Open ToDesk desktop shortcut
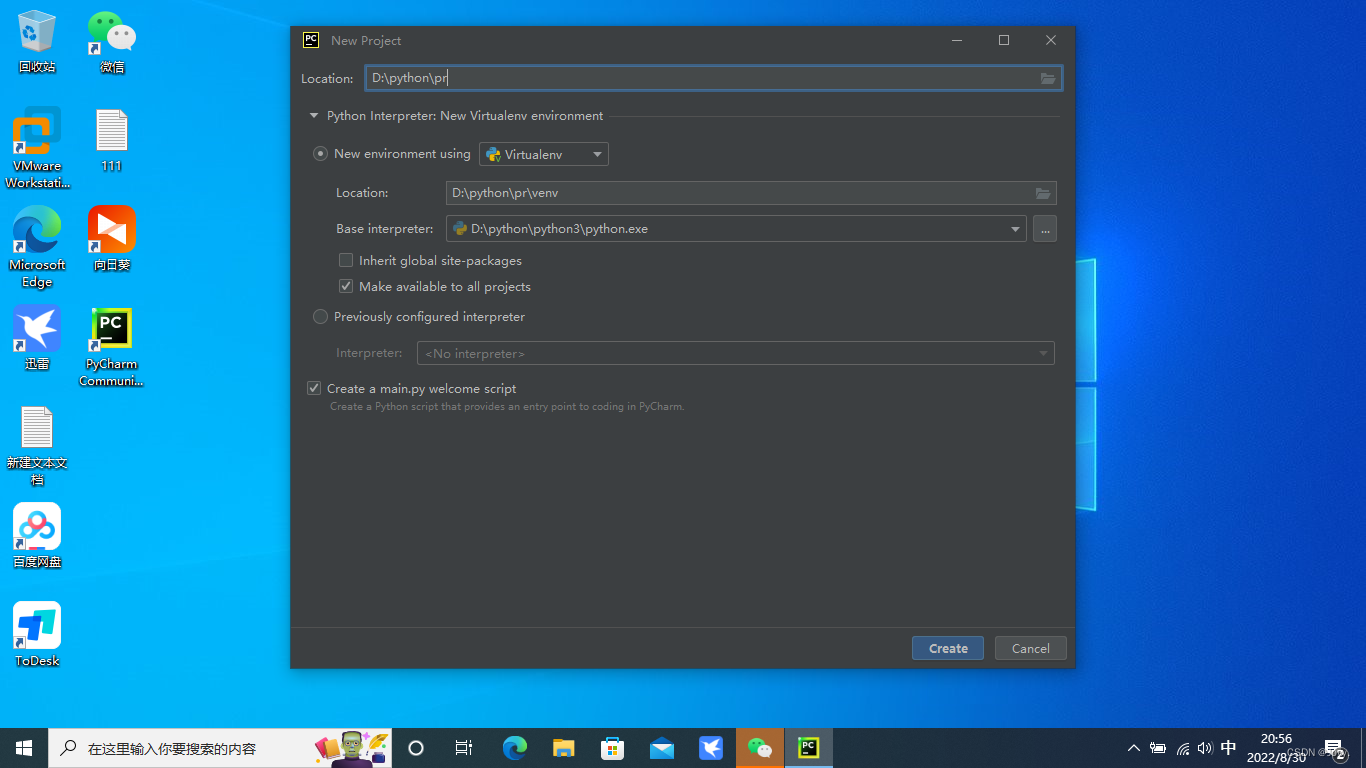 (37, 635)
